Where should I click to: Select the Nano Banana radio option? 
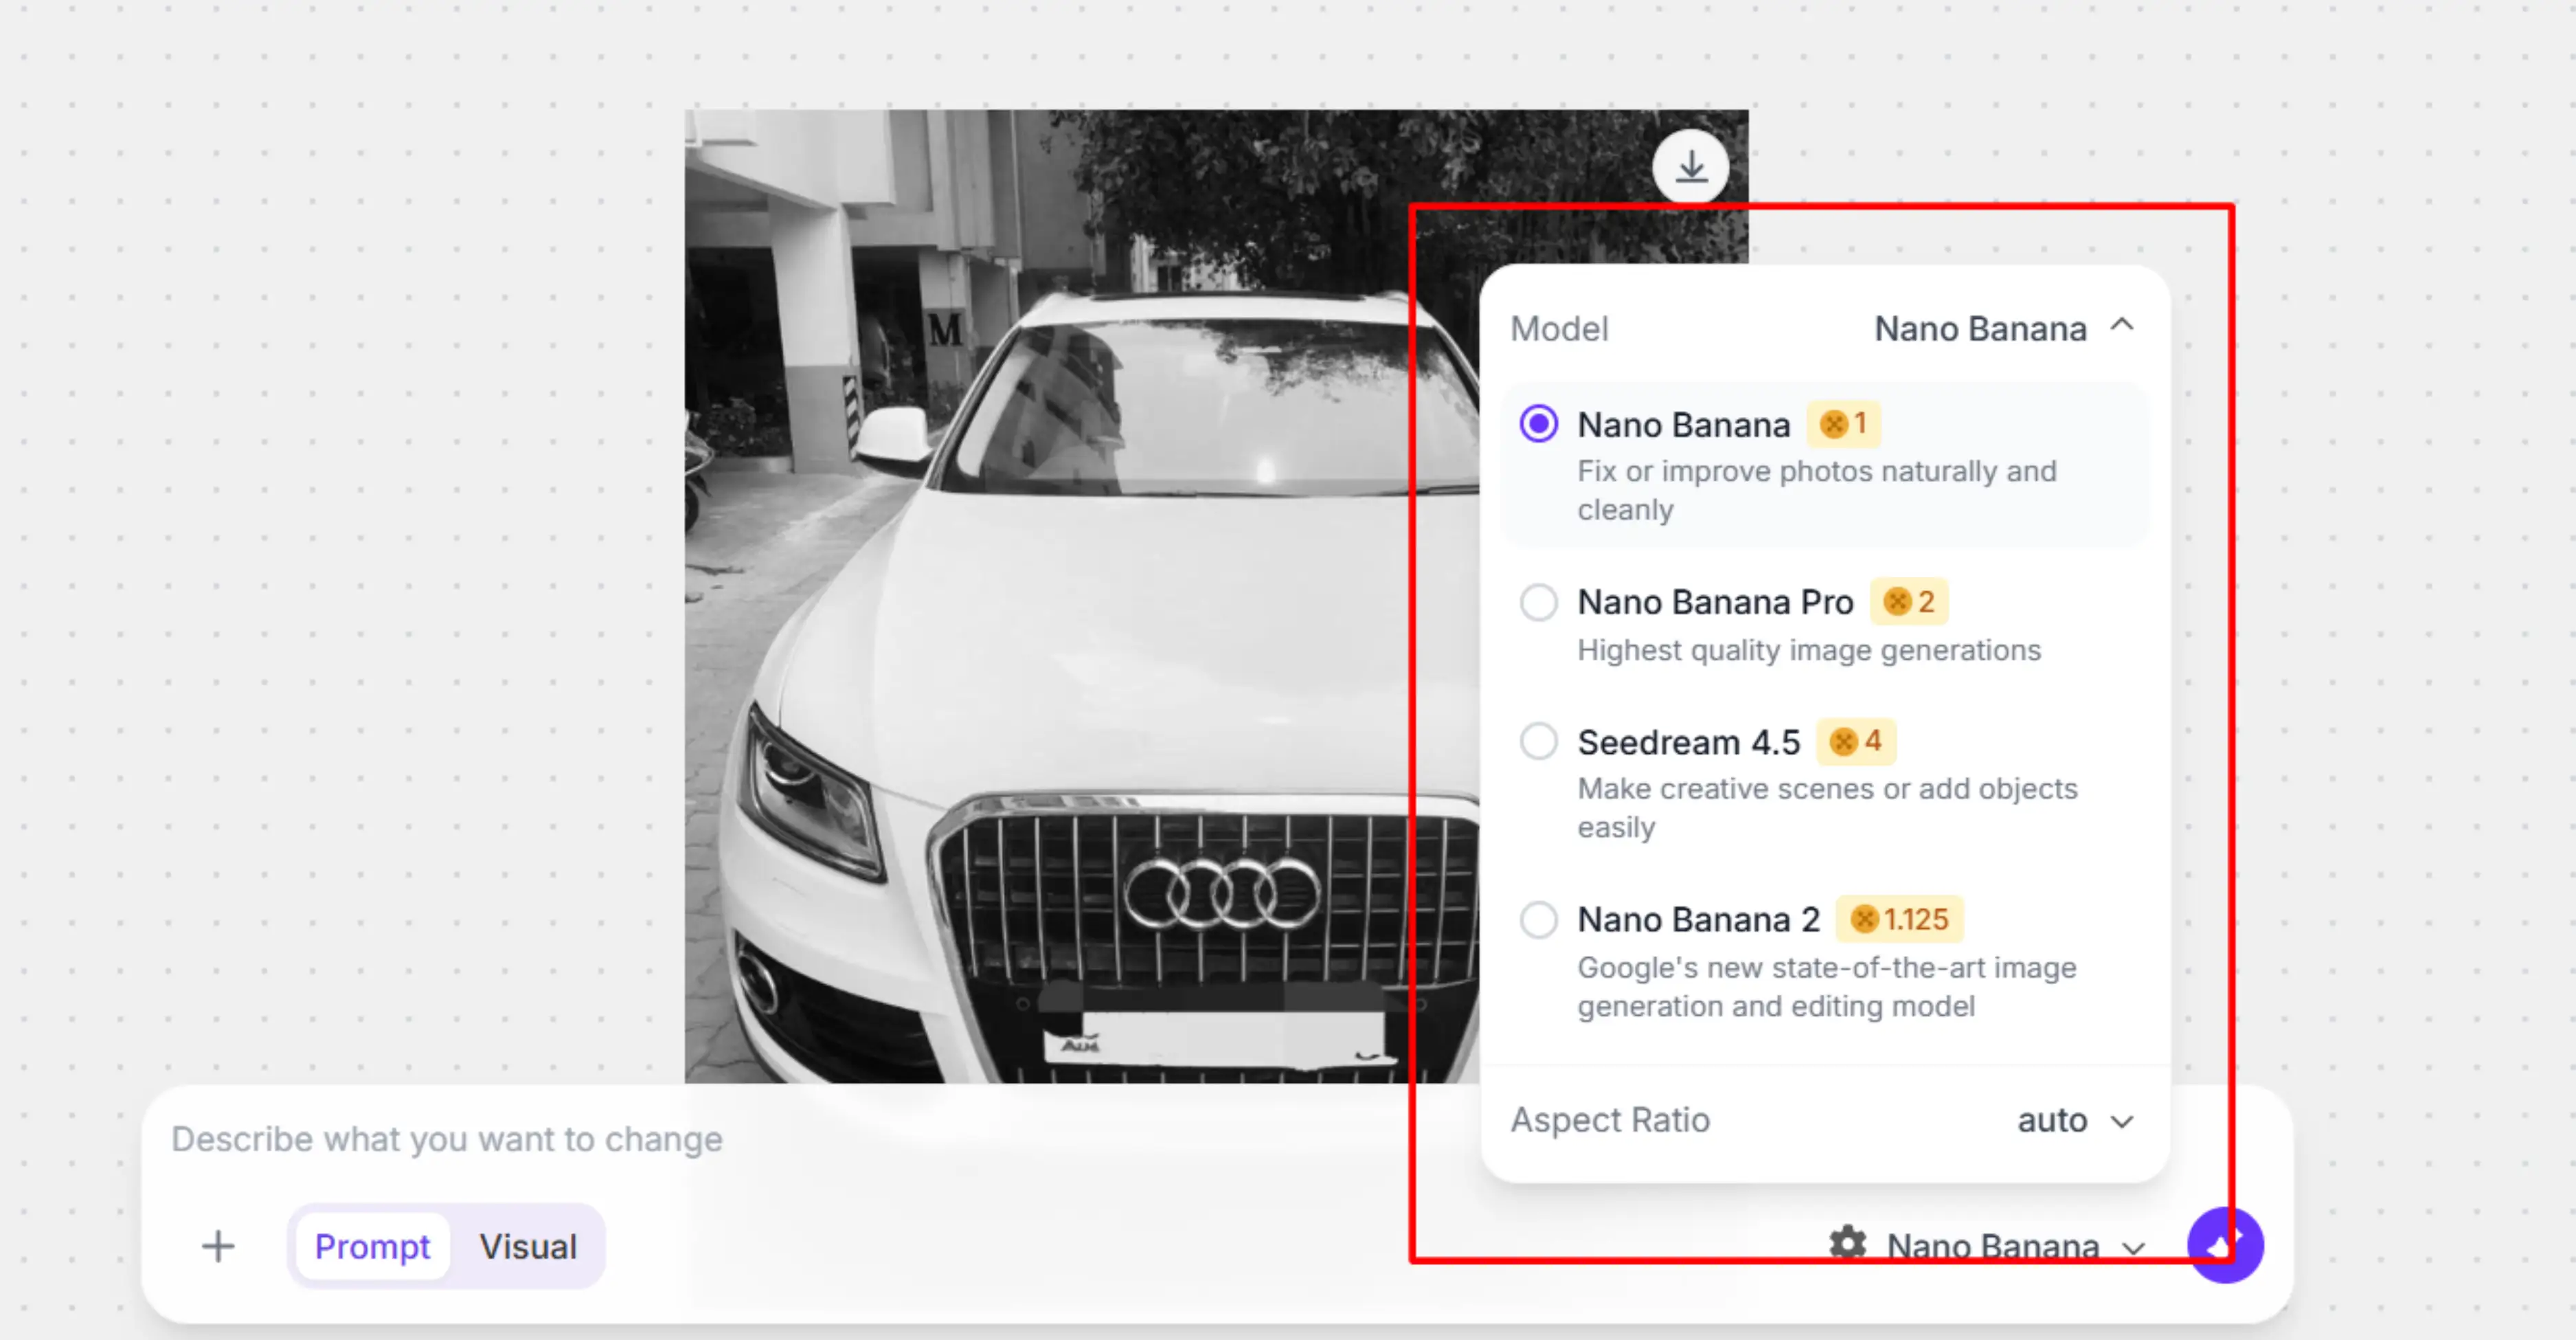(x=1538, y=424)
